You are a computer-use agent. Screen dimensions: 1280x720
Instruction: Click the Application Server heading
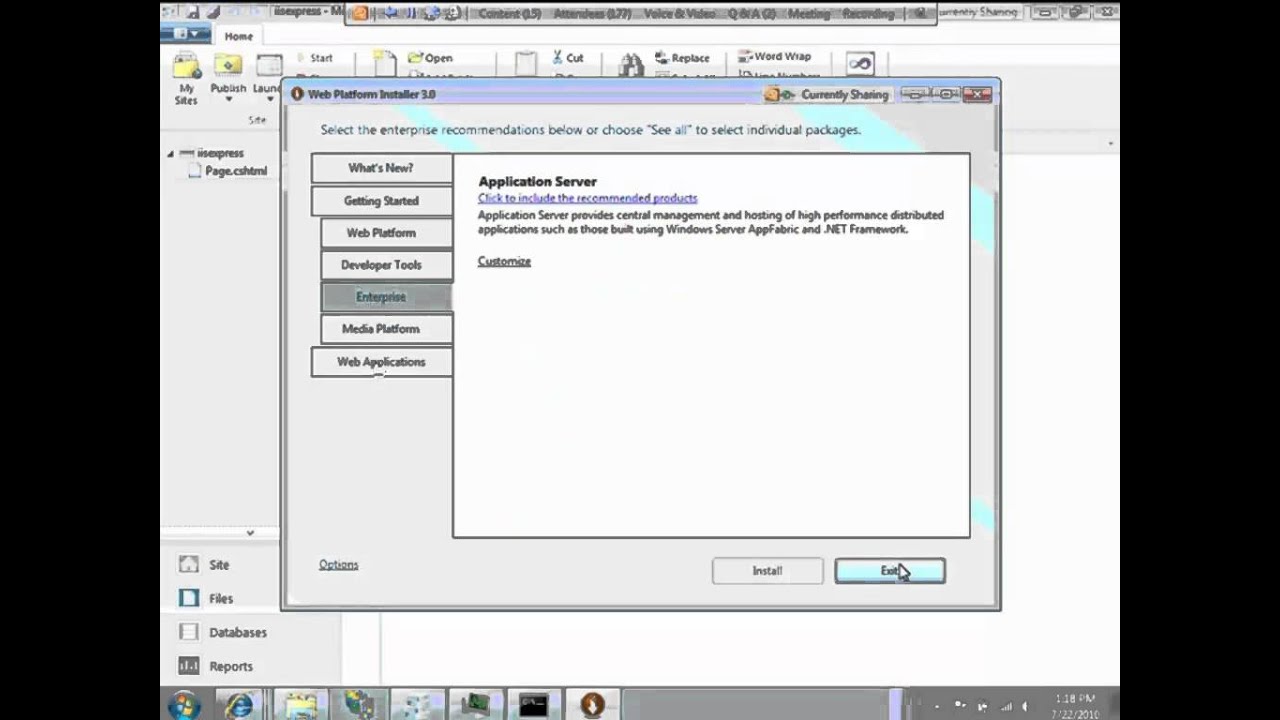tap(537, 181)
